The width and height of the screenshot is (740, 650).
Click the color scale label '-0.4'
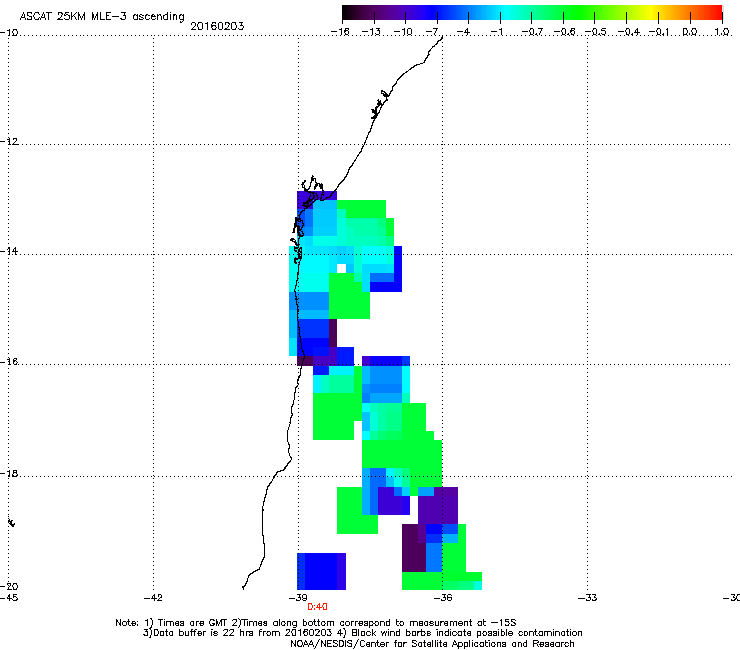[628, 32]
